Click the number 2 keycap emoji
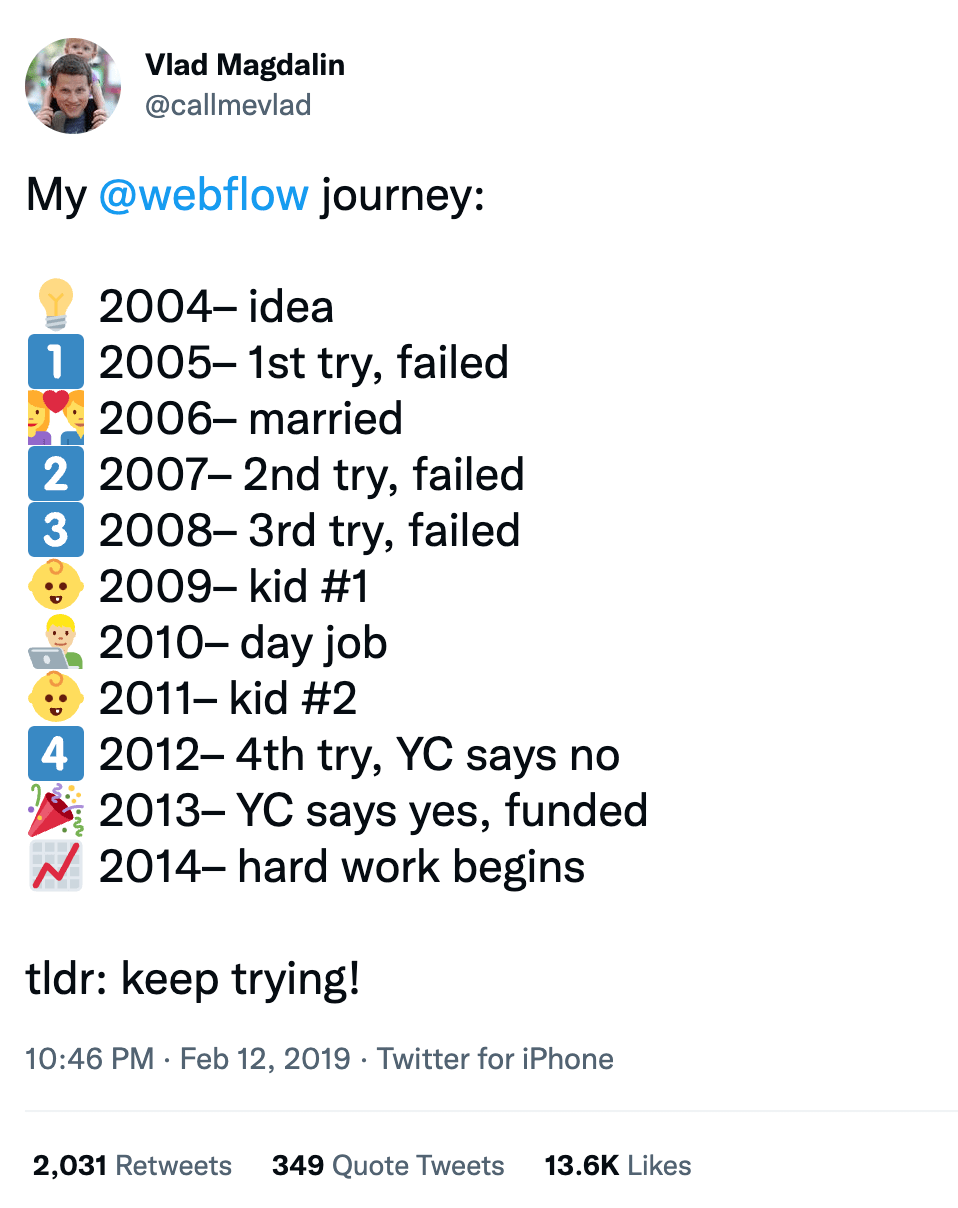The image size is (958, 1208). pyautogui.click(x=56, y=474)
